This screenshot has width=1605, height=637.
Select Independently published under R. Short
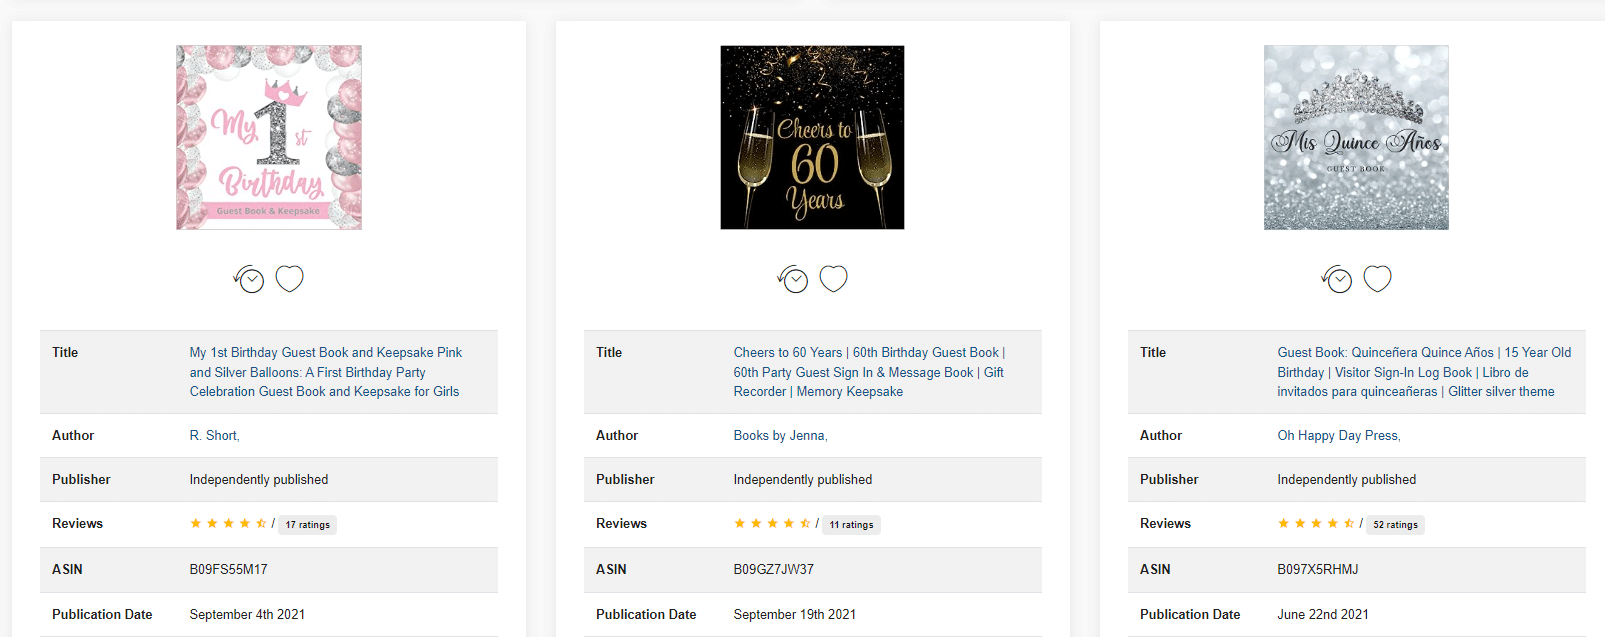(x=259, y=480)
